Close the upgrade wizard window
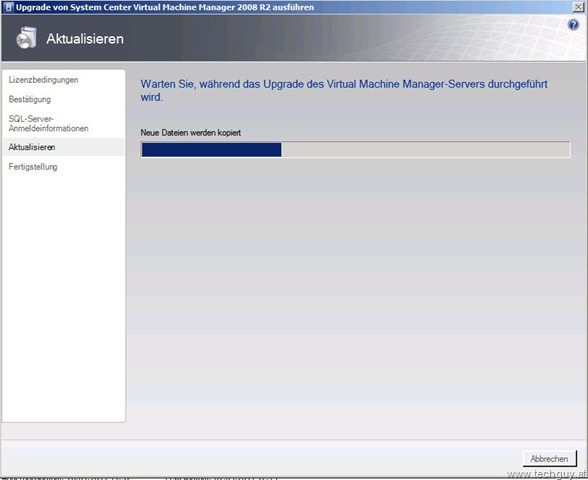The height and width of the screenshot is (480, 588). 578,7
